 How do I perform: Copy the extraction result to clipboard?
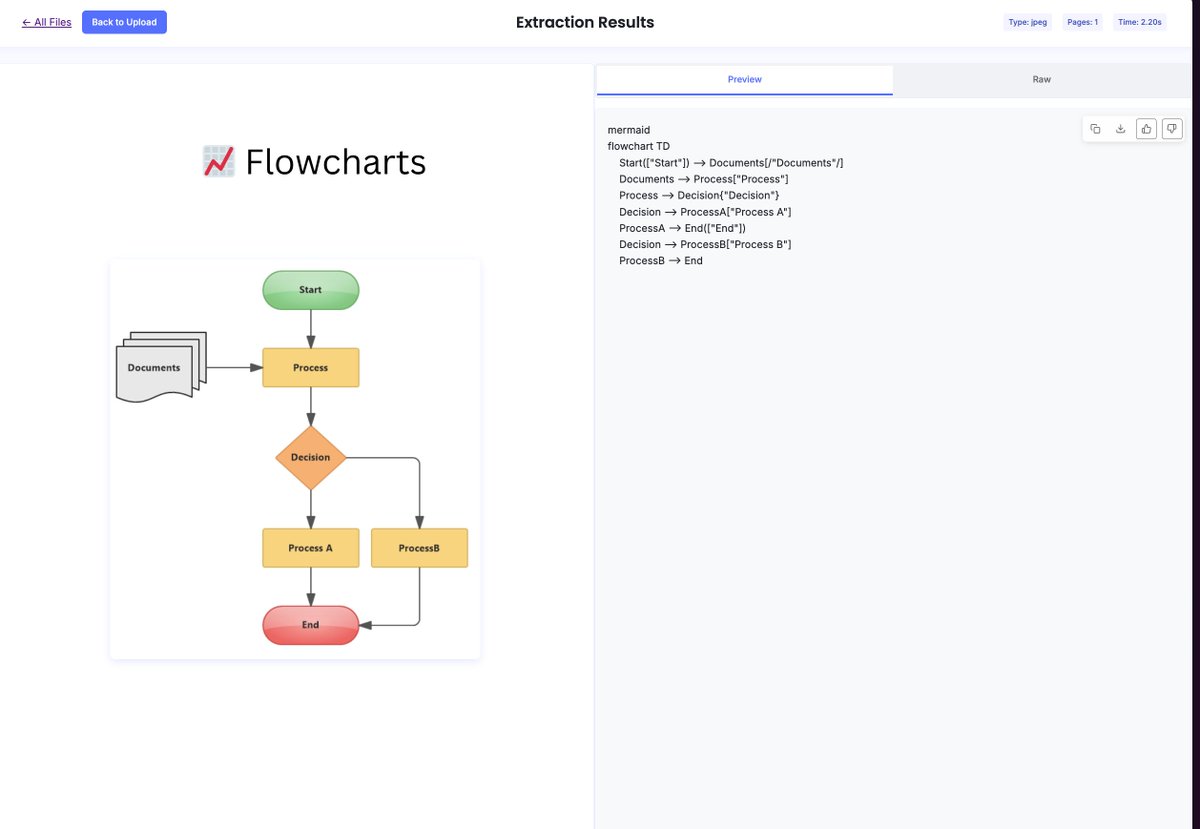click(1095, 129)
